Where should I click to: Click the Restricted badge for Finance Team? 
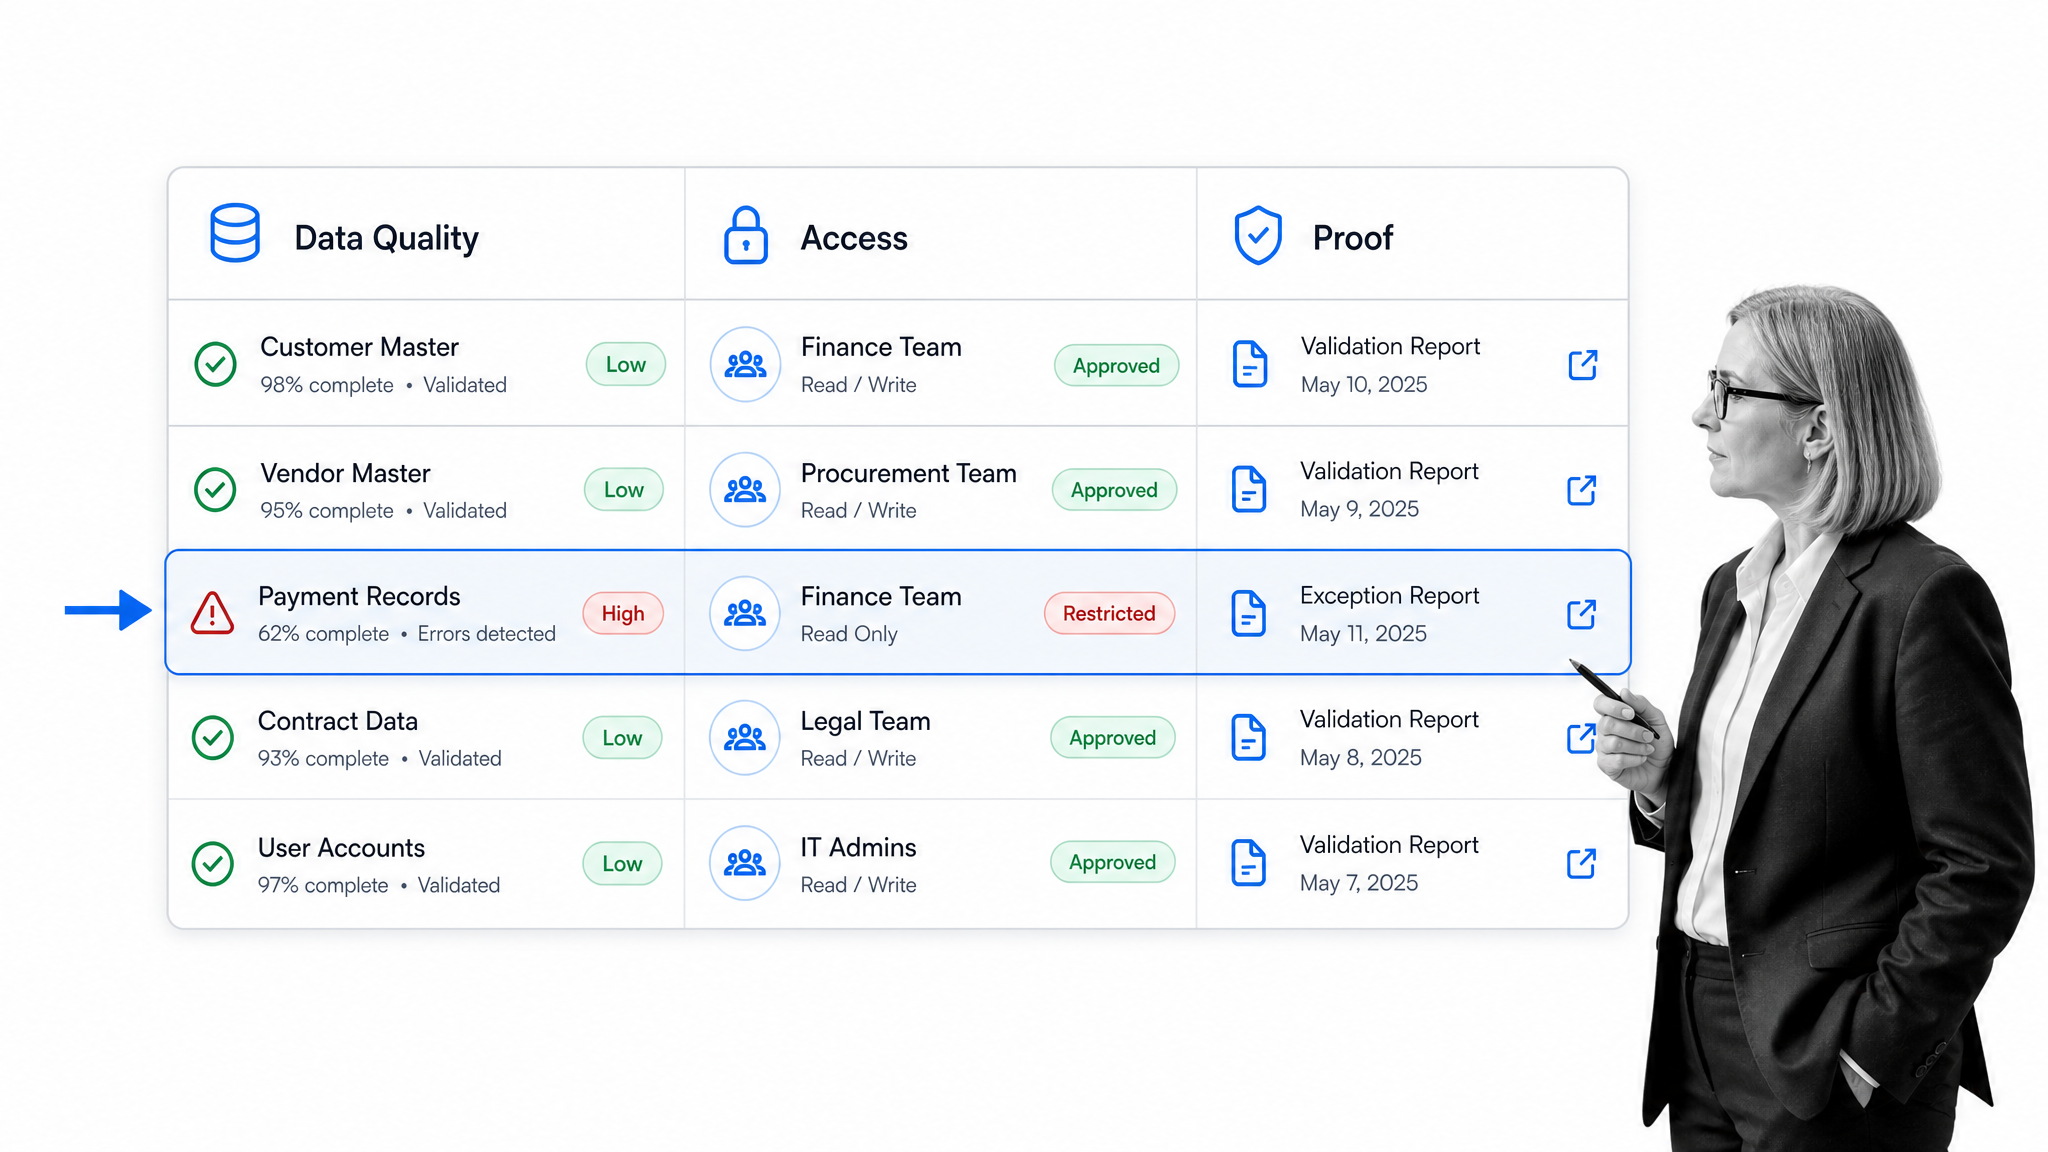click(1109, 614)
